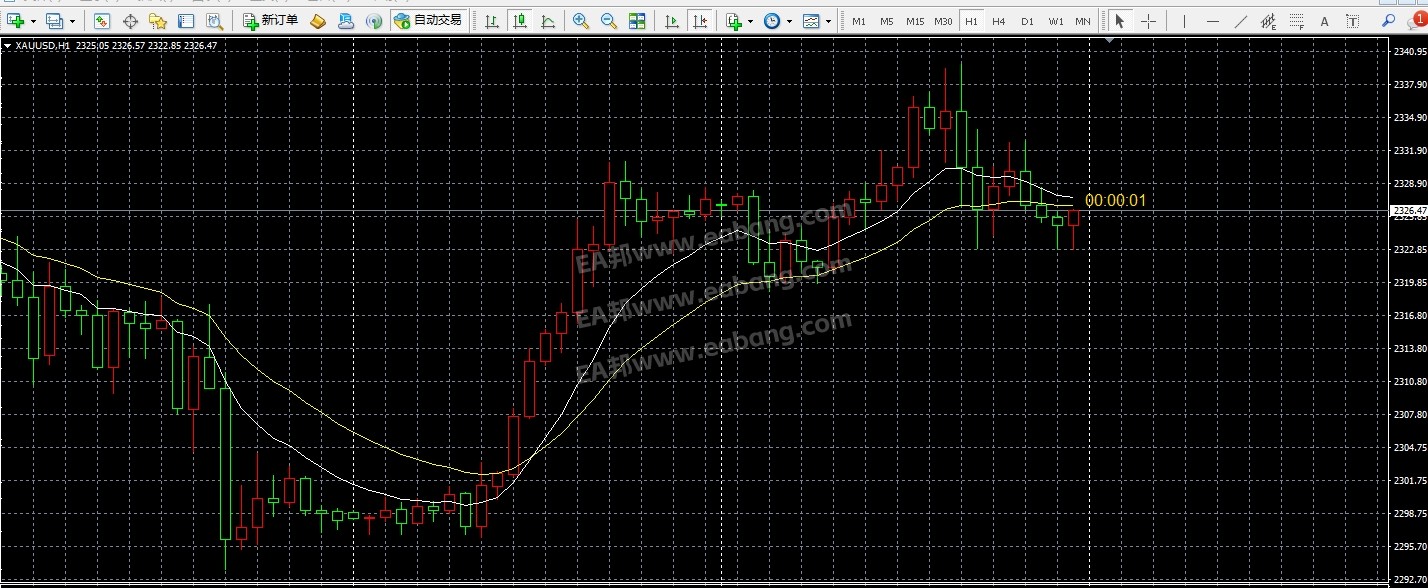Toggle the 自动交易 auto trading button
1428x588 pixels.
pos(428,21)
